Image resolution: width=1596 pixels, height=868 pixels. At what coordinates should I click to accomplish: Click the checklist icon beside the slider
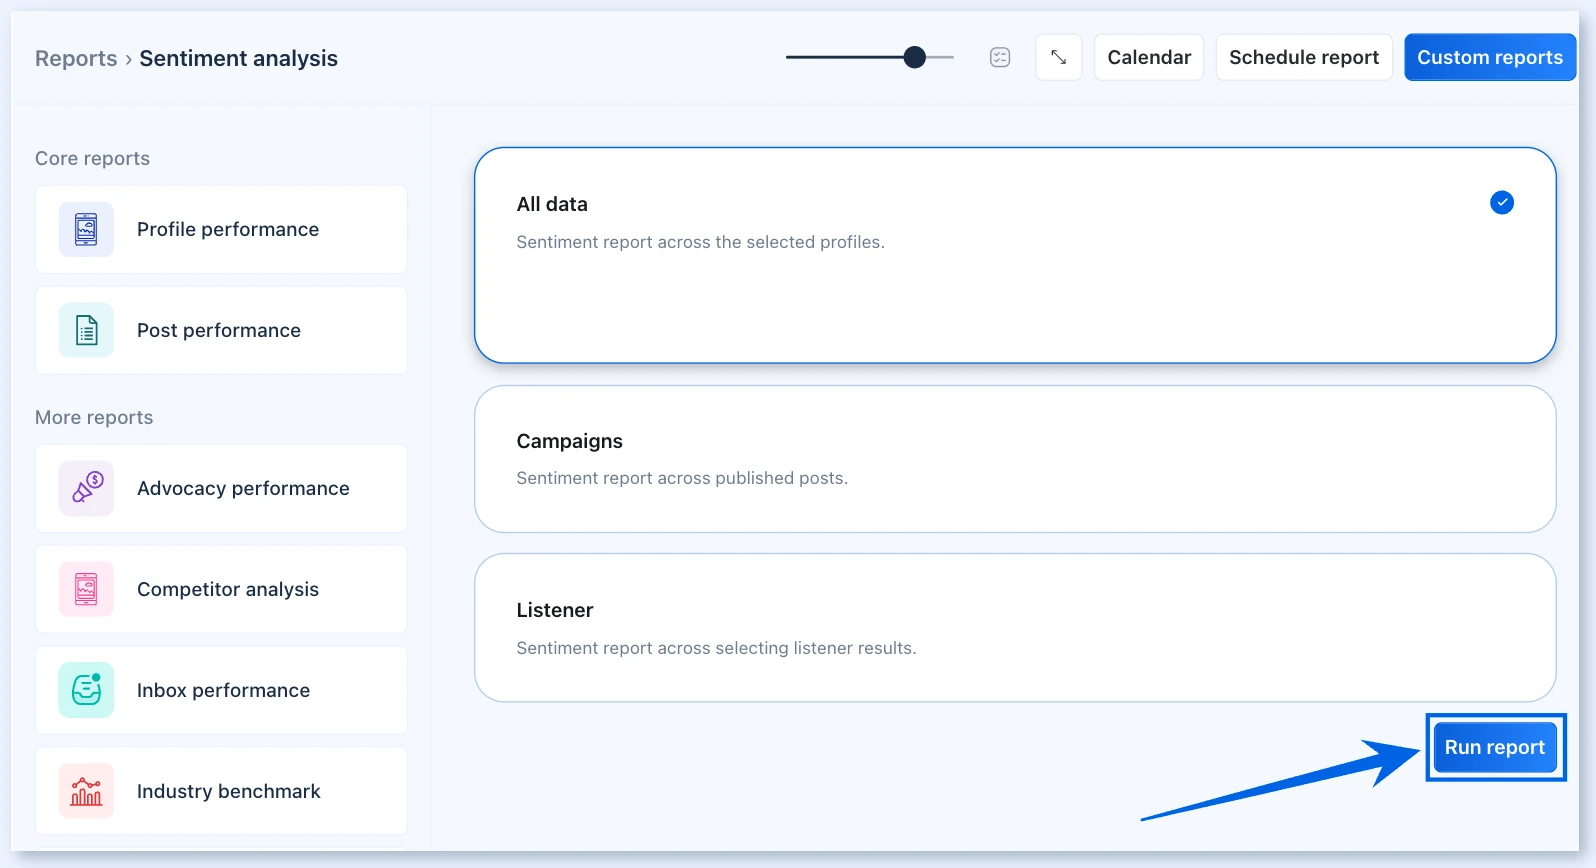pyautogui.click(x=1000, y=58)
